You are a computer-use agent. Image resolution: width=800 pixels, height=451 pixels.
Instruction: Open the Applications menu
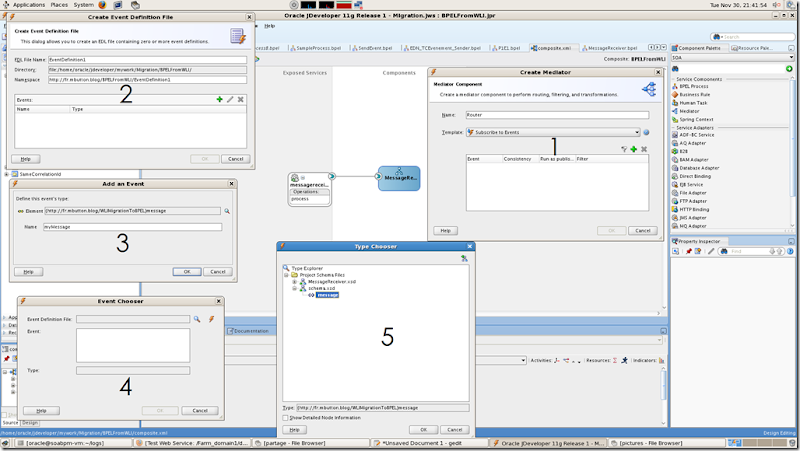(x=29, y=5)
